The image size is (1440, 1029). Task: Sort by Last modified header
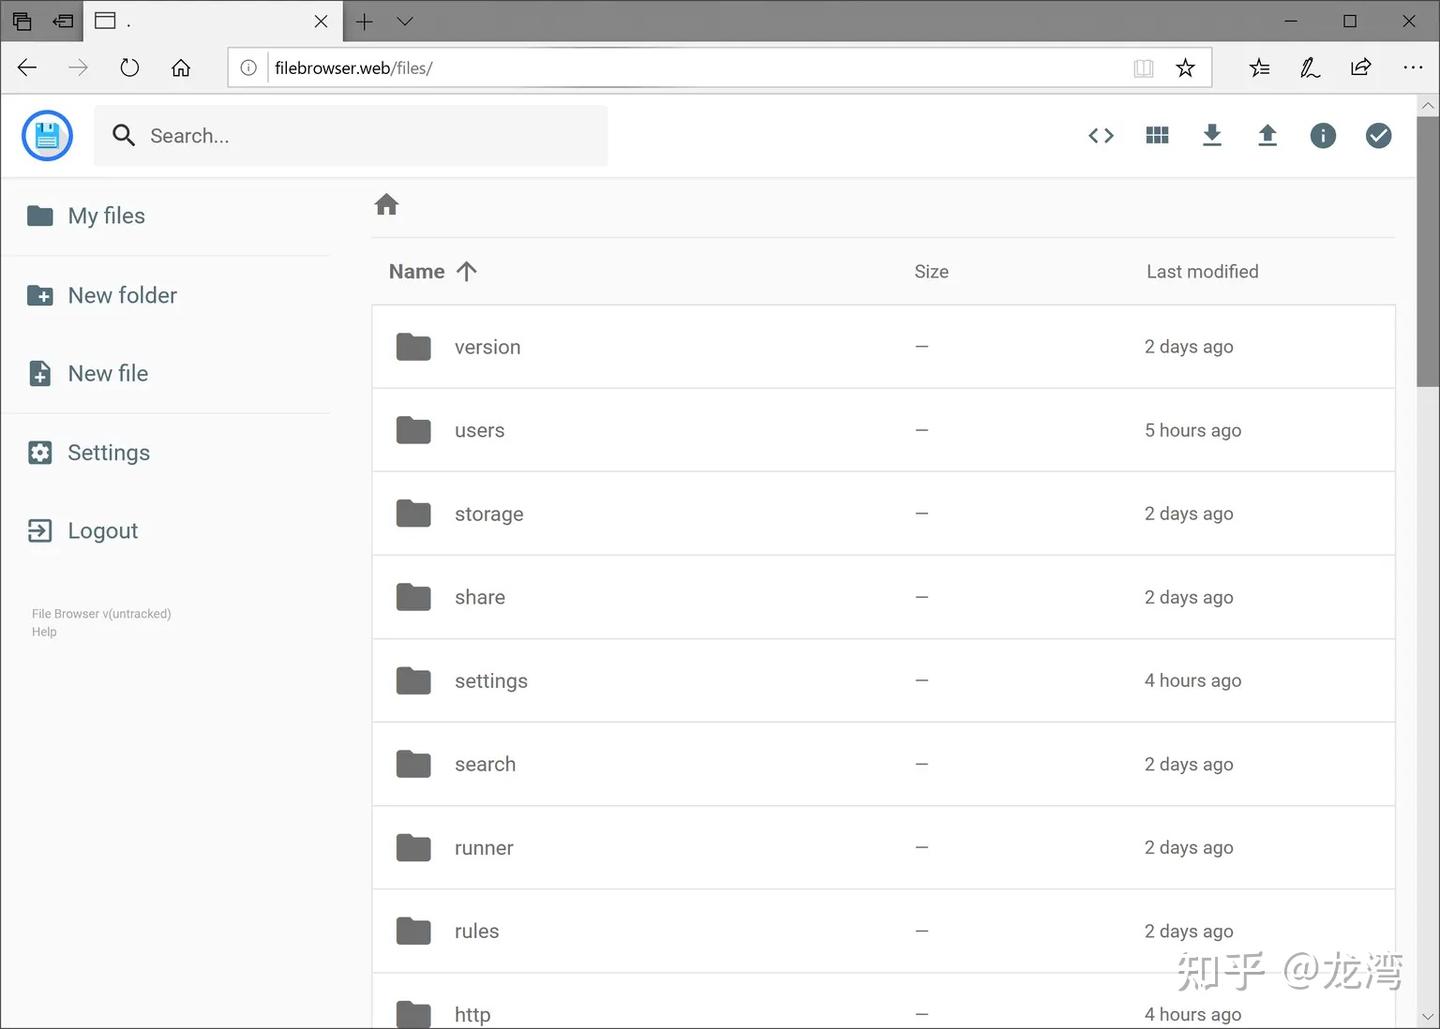(x=1202, y=271)
